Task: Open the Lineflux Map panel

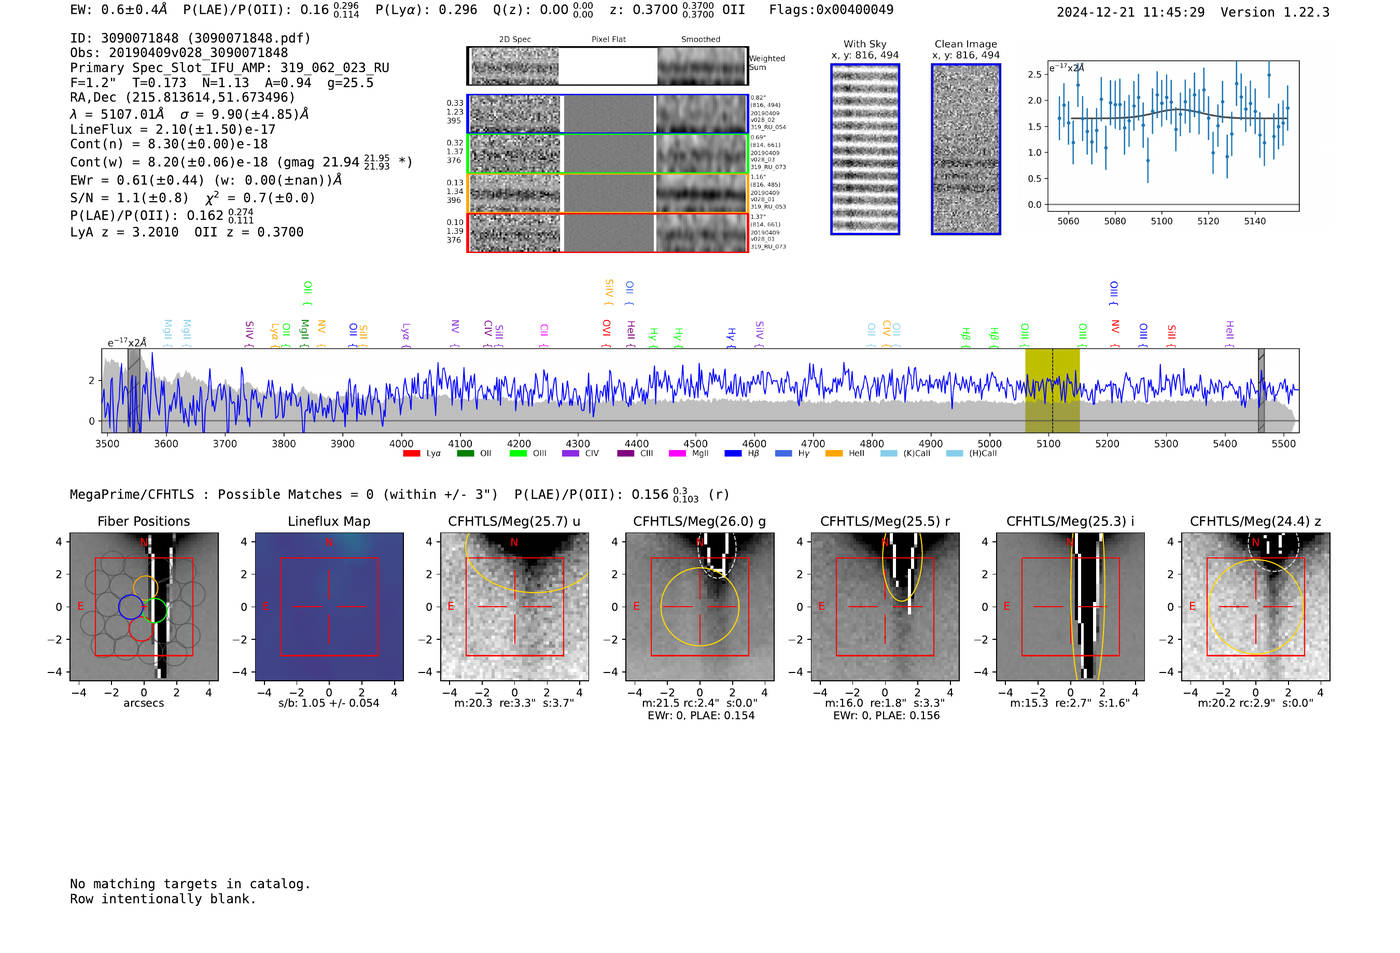Action: [329, 606]
